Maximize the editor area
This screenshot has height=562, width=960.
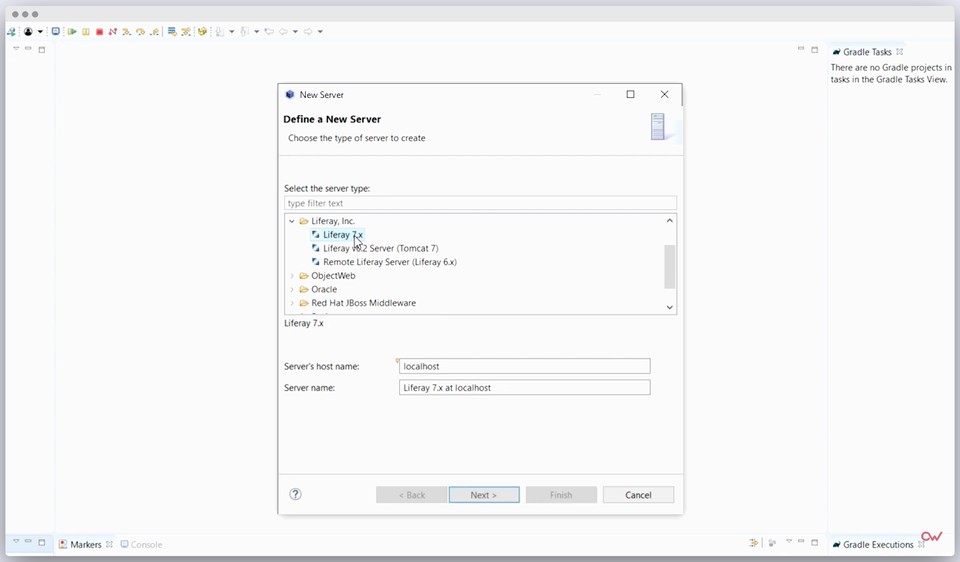814,50
